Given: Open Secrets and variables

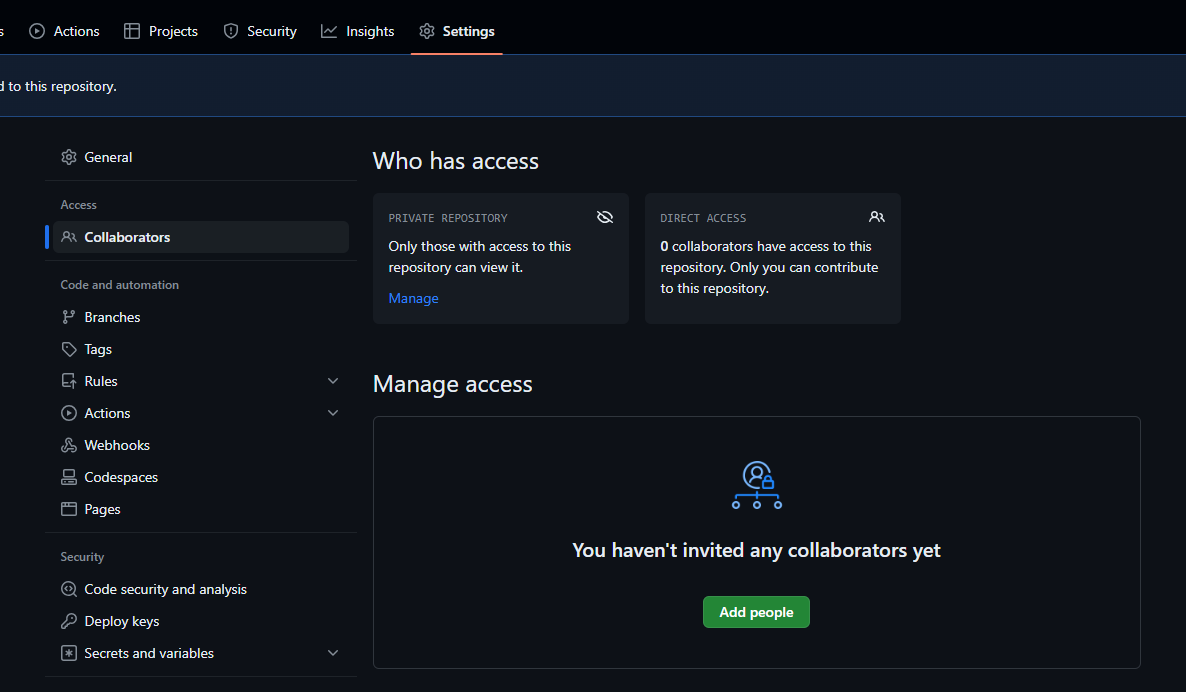Looking at the screenshot, I should click(201, 653).
